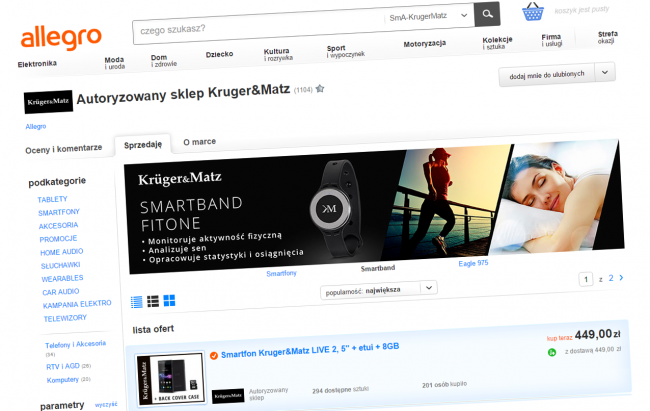Screen dimensions: 650x411
Task: Click Autoryzowany sklep label in offer
Action: pos(268,394)
